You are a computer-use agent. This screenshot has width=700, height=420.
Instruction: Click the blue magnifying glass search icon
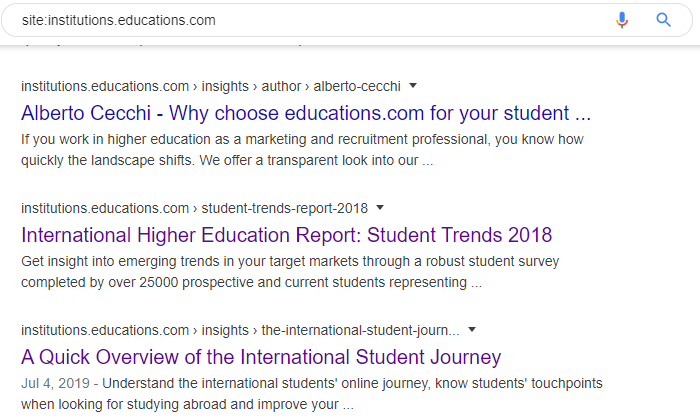click(663, 20)
